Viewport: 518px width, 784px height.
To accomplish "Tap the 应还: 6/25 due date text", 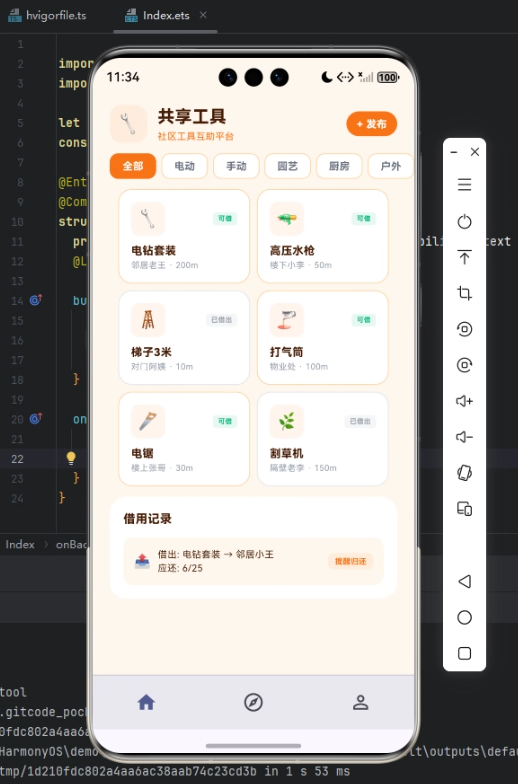I will coord(180,568).
